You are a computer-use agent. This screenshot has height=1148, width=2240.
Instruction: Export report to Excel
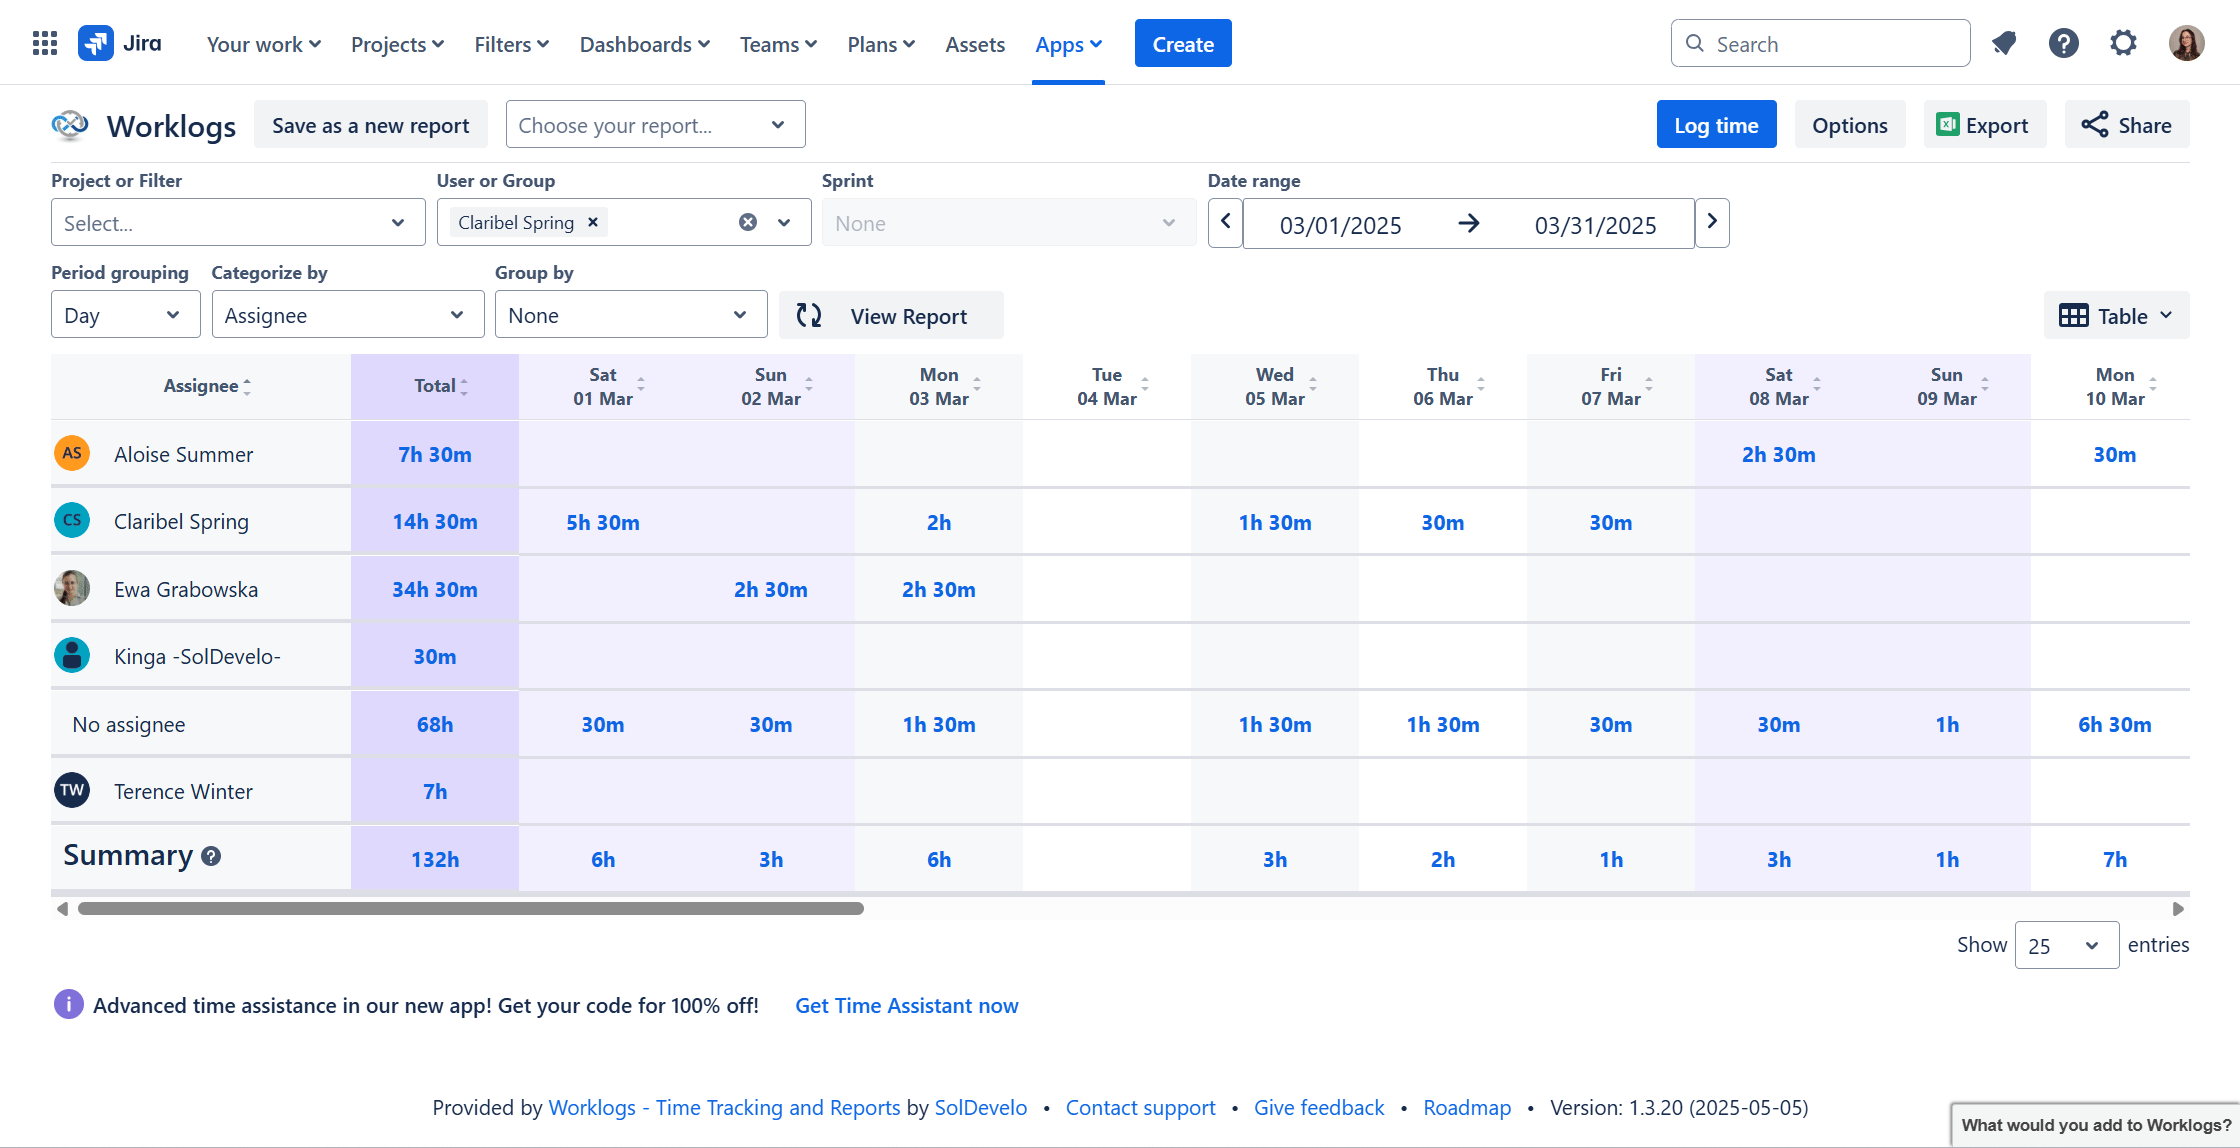(x=1984, y=125)
